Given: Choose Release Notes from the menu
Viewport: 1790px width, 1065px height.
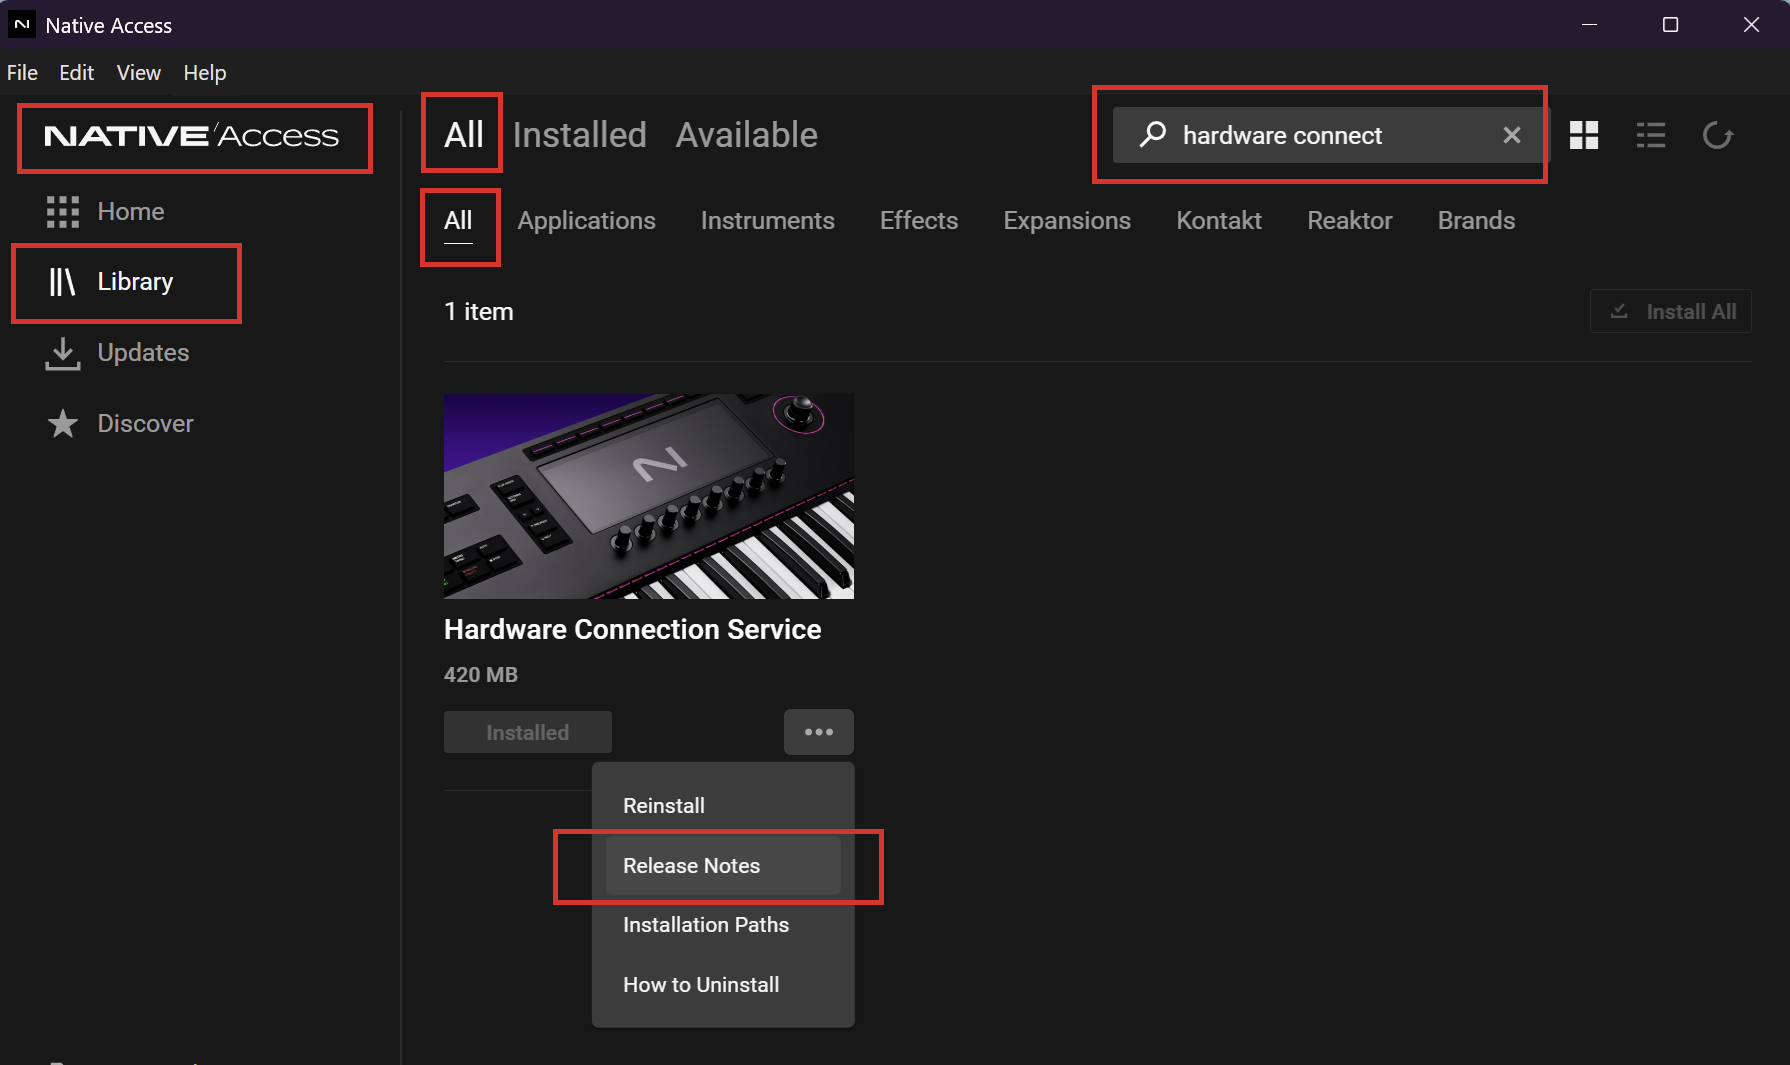Looking at the screenshot, I should click(x=723, y=866).
